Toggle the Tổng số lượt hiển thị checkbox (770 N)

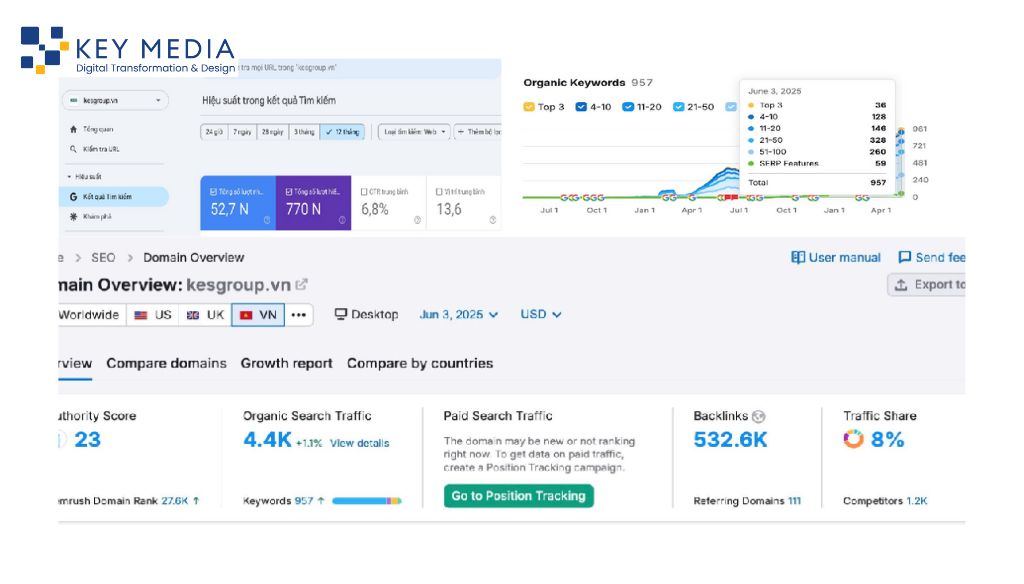tap(289, 192)
